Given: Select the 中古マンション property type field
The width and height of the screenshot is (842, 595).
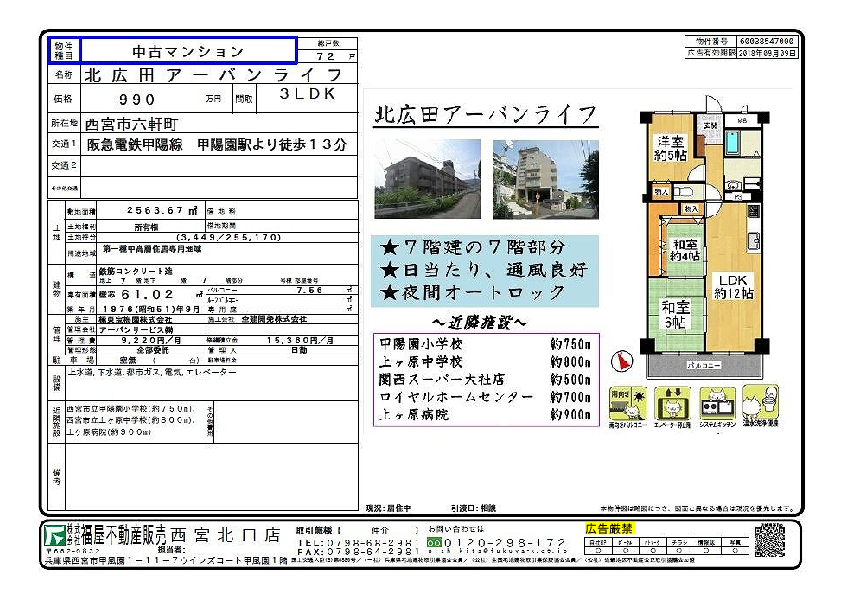Looking at the screenshot, I should point(188,51).
